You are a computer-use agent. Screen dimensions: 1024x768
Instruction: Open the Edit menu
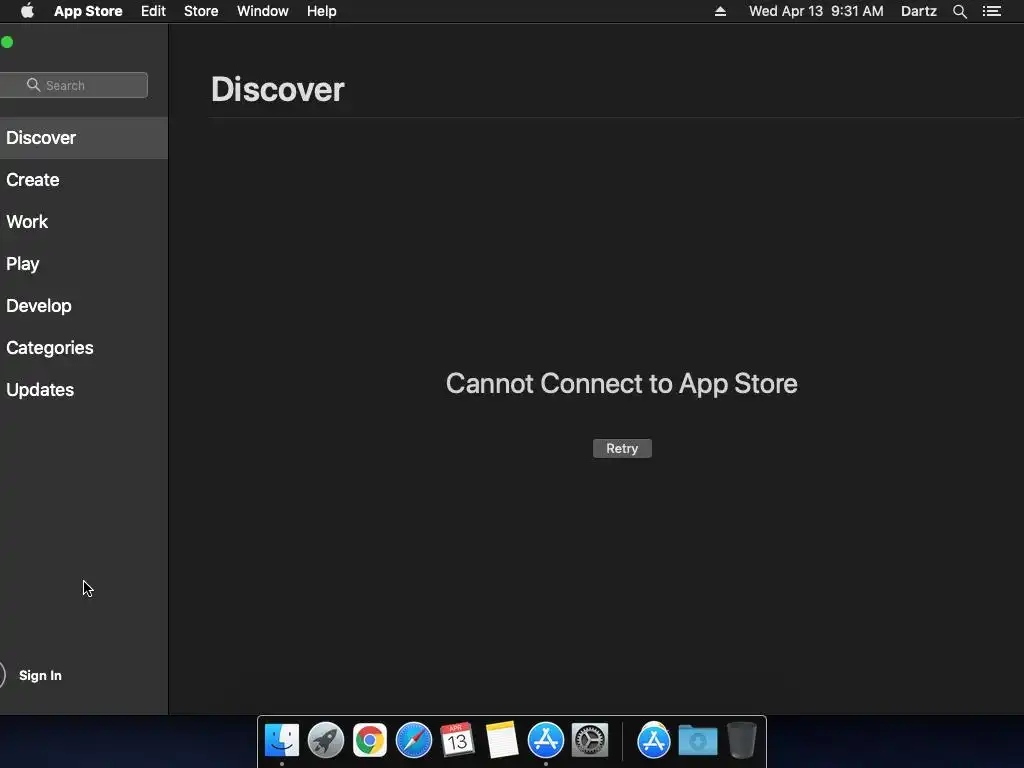coord(153,11)
